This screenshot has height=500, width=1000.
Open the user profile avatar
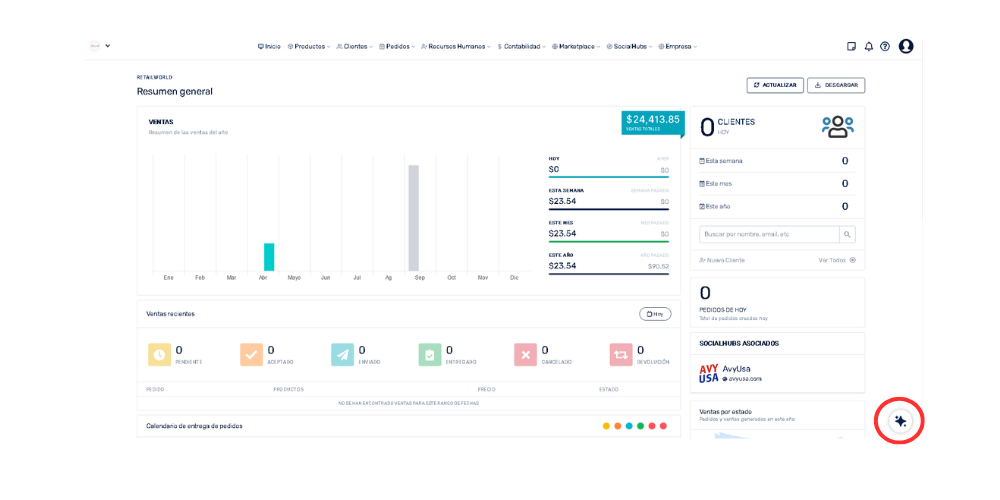click(x=906, y=46)
